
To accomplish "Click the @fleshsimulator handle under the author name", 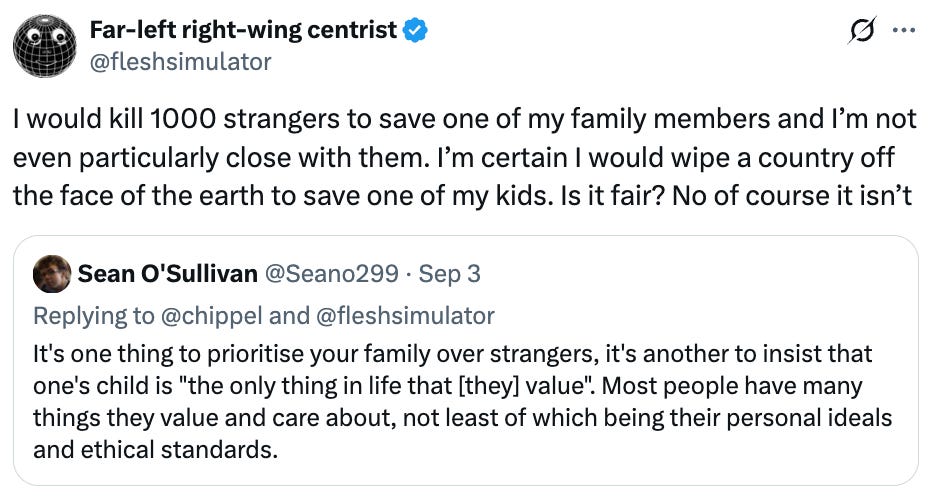I will coord(180,61).
